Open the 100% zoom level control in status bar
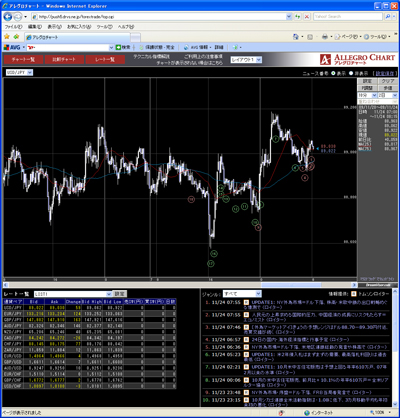The width and height of the screenshot is (400, 418). point(380,413)
